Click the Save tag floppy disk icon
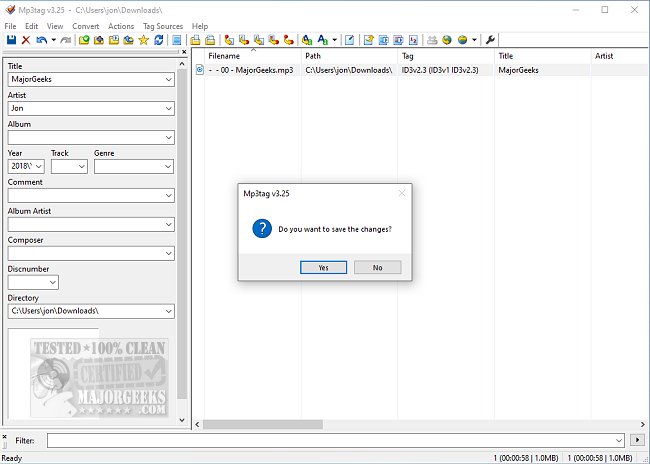Screen dimensions: 650x464 (11, 40)
